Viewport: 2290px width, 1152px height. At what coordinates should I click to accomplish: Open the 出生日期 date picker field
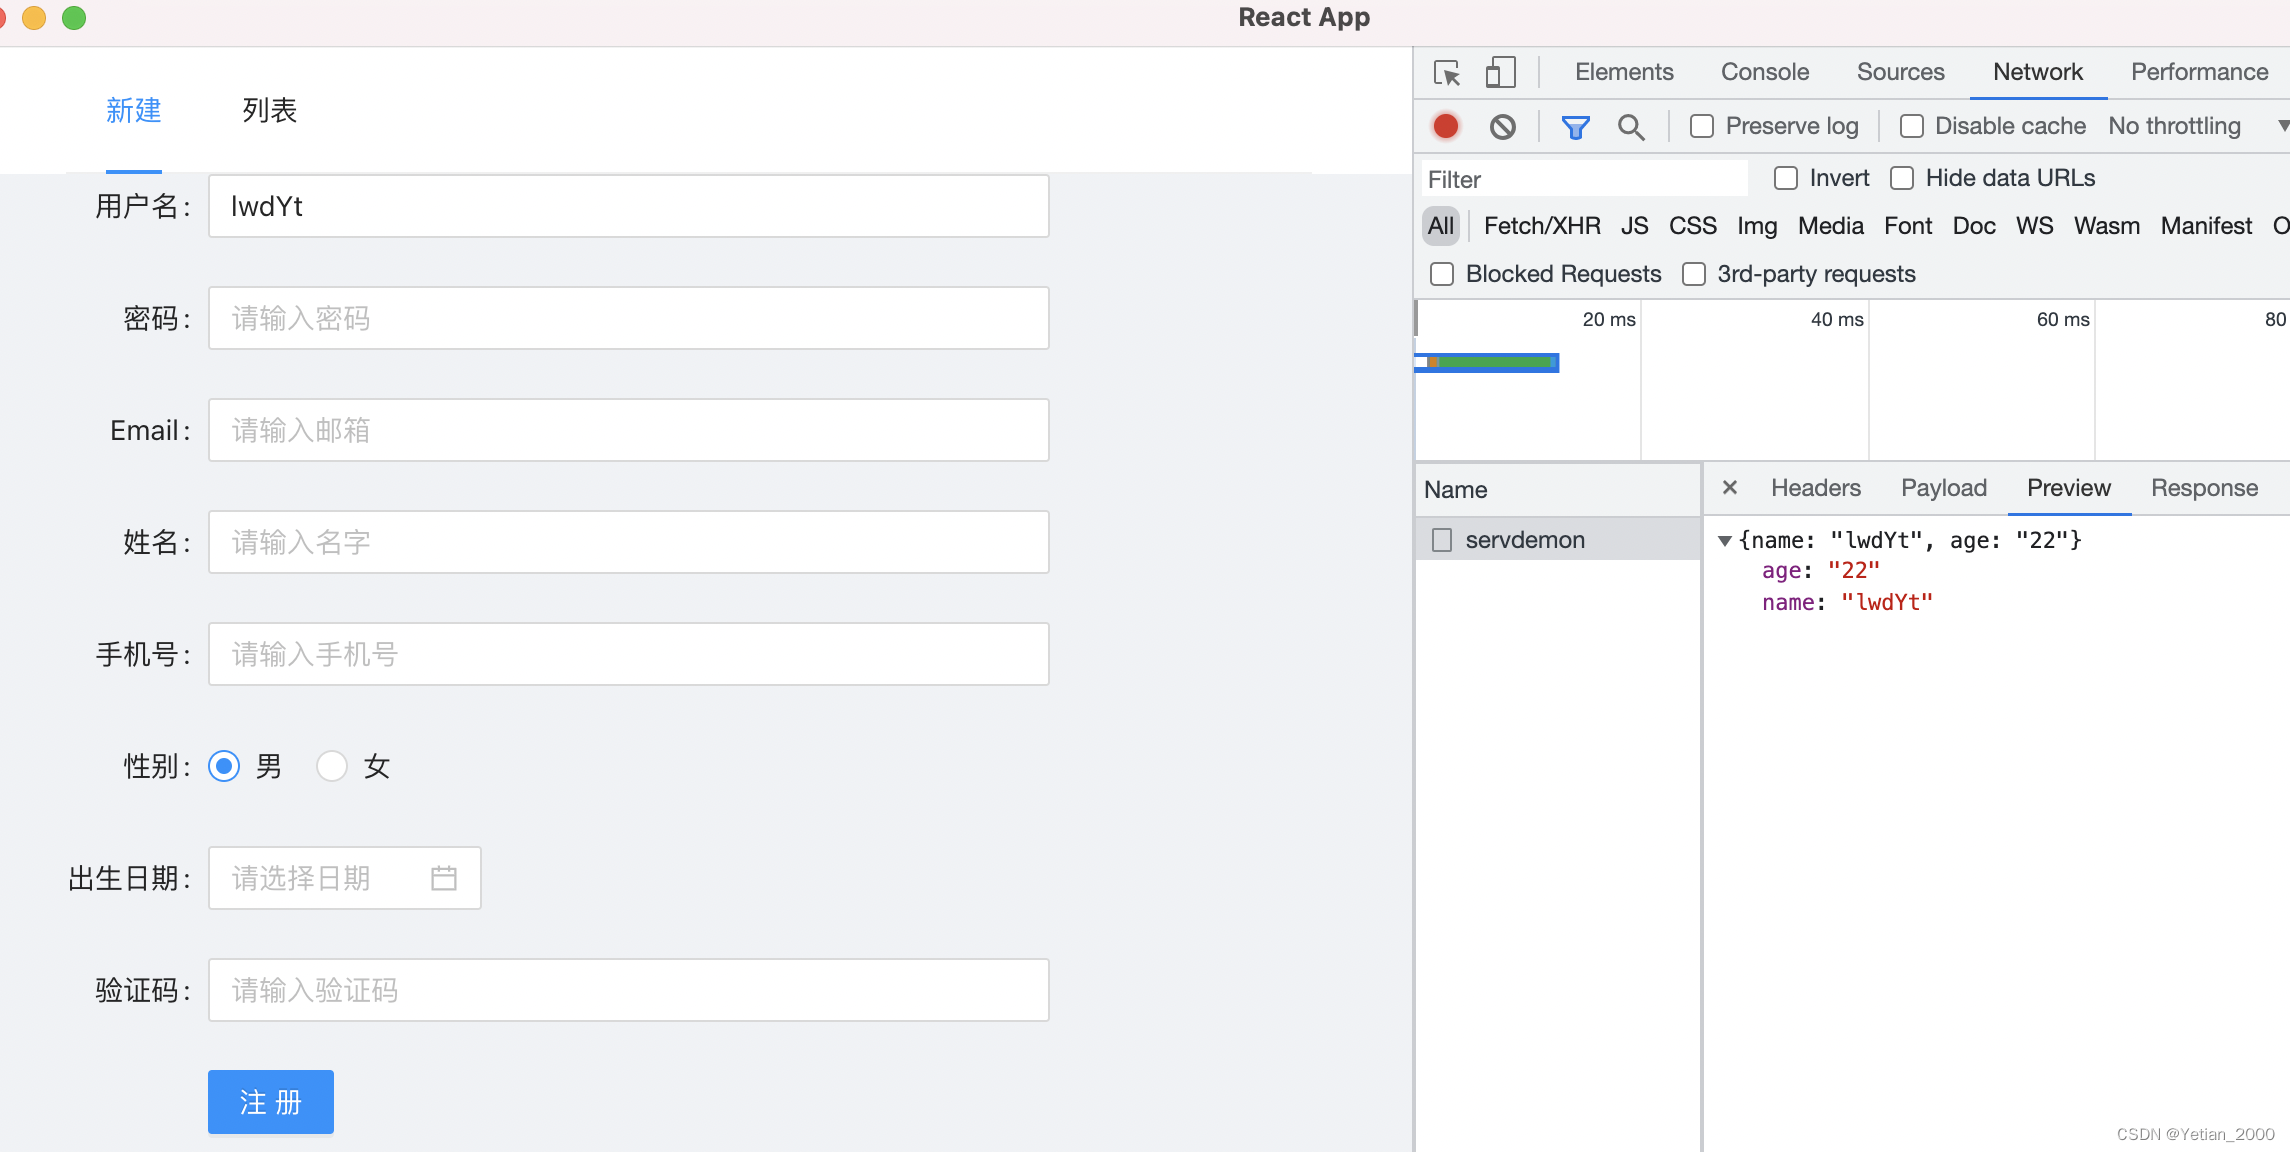344,878
